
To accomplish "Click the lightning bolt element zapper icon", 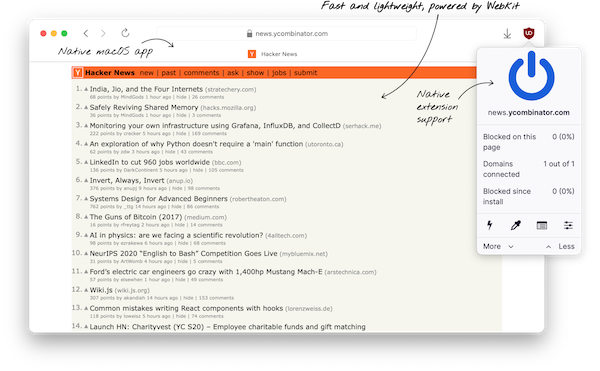I will tap(489, 225).
